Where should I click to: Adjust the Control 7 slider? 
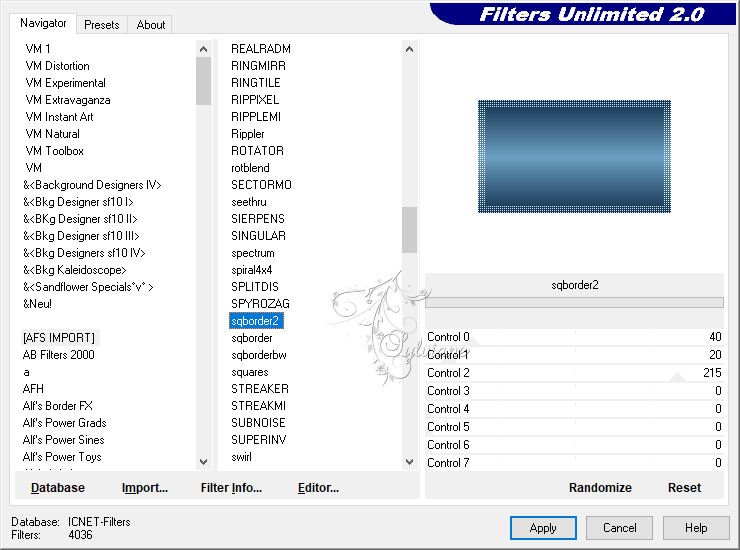(x=574, y=463)
